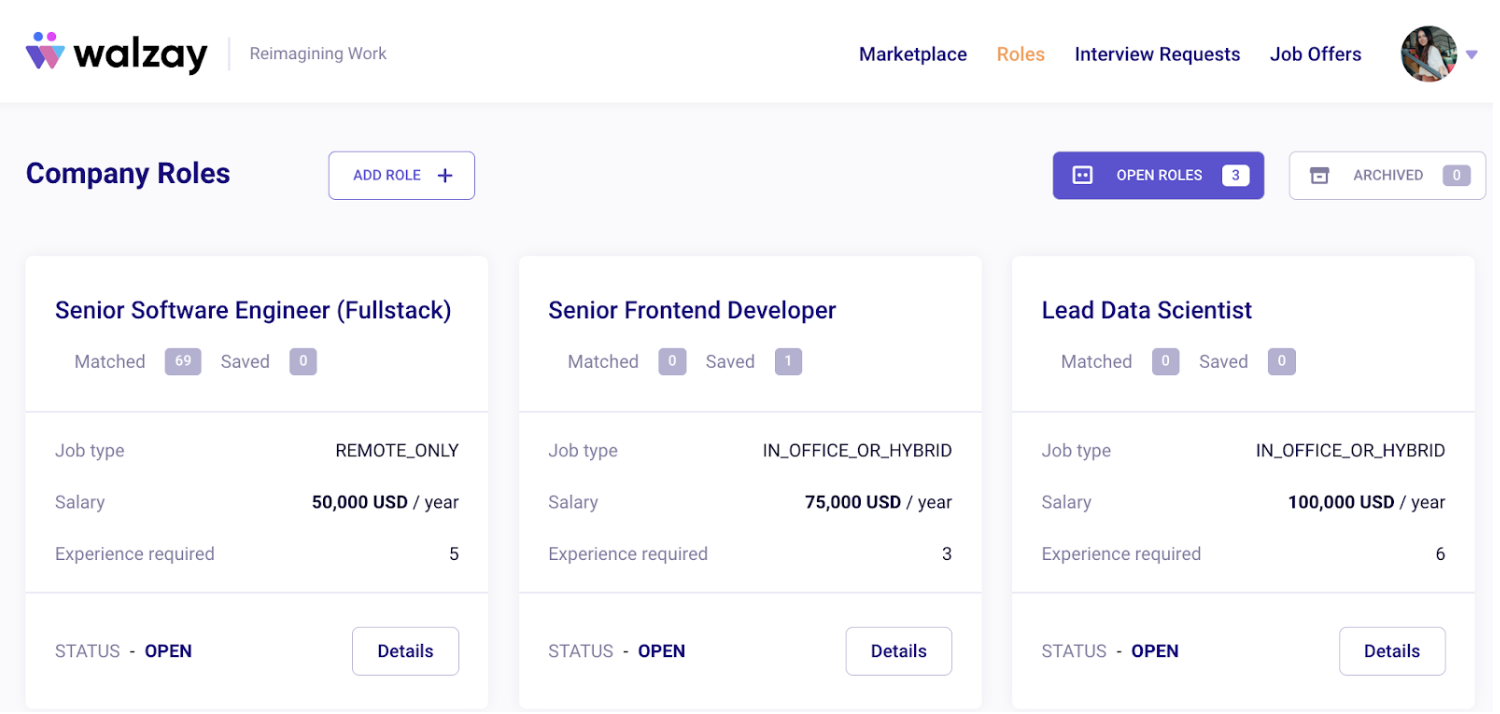Screen dimensions: 1500x714
Task: Select the Open Roles card icon
Action: point(1083,175)
